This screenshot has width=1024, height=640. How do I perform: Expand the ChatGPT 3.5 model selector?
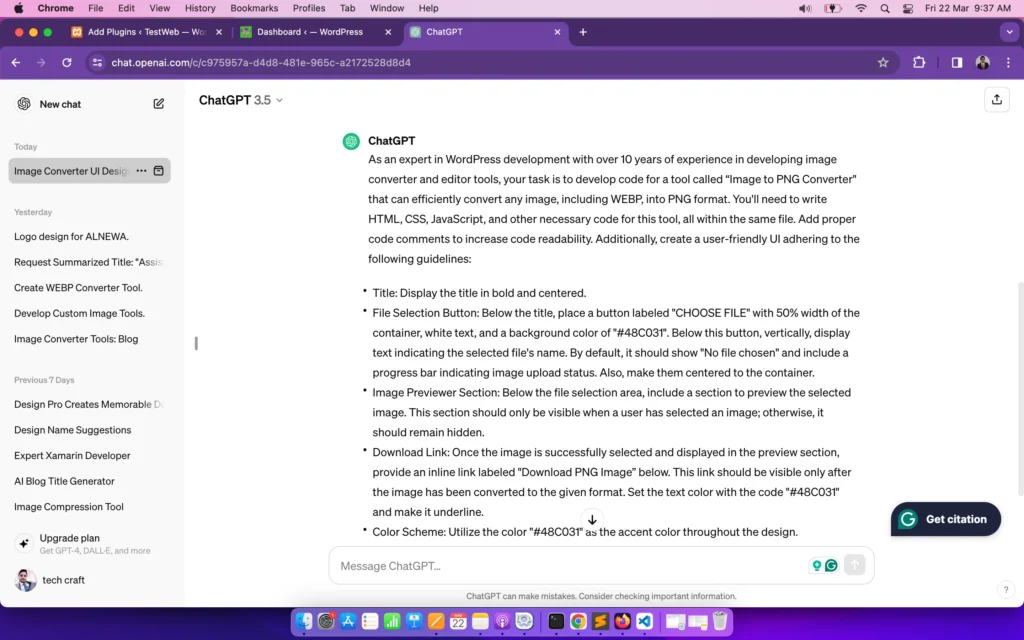point(241,100)
